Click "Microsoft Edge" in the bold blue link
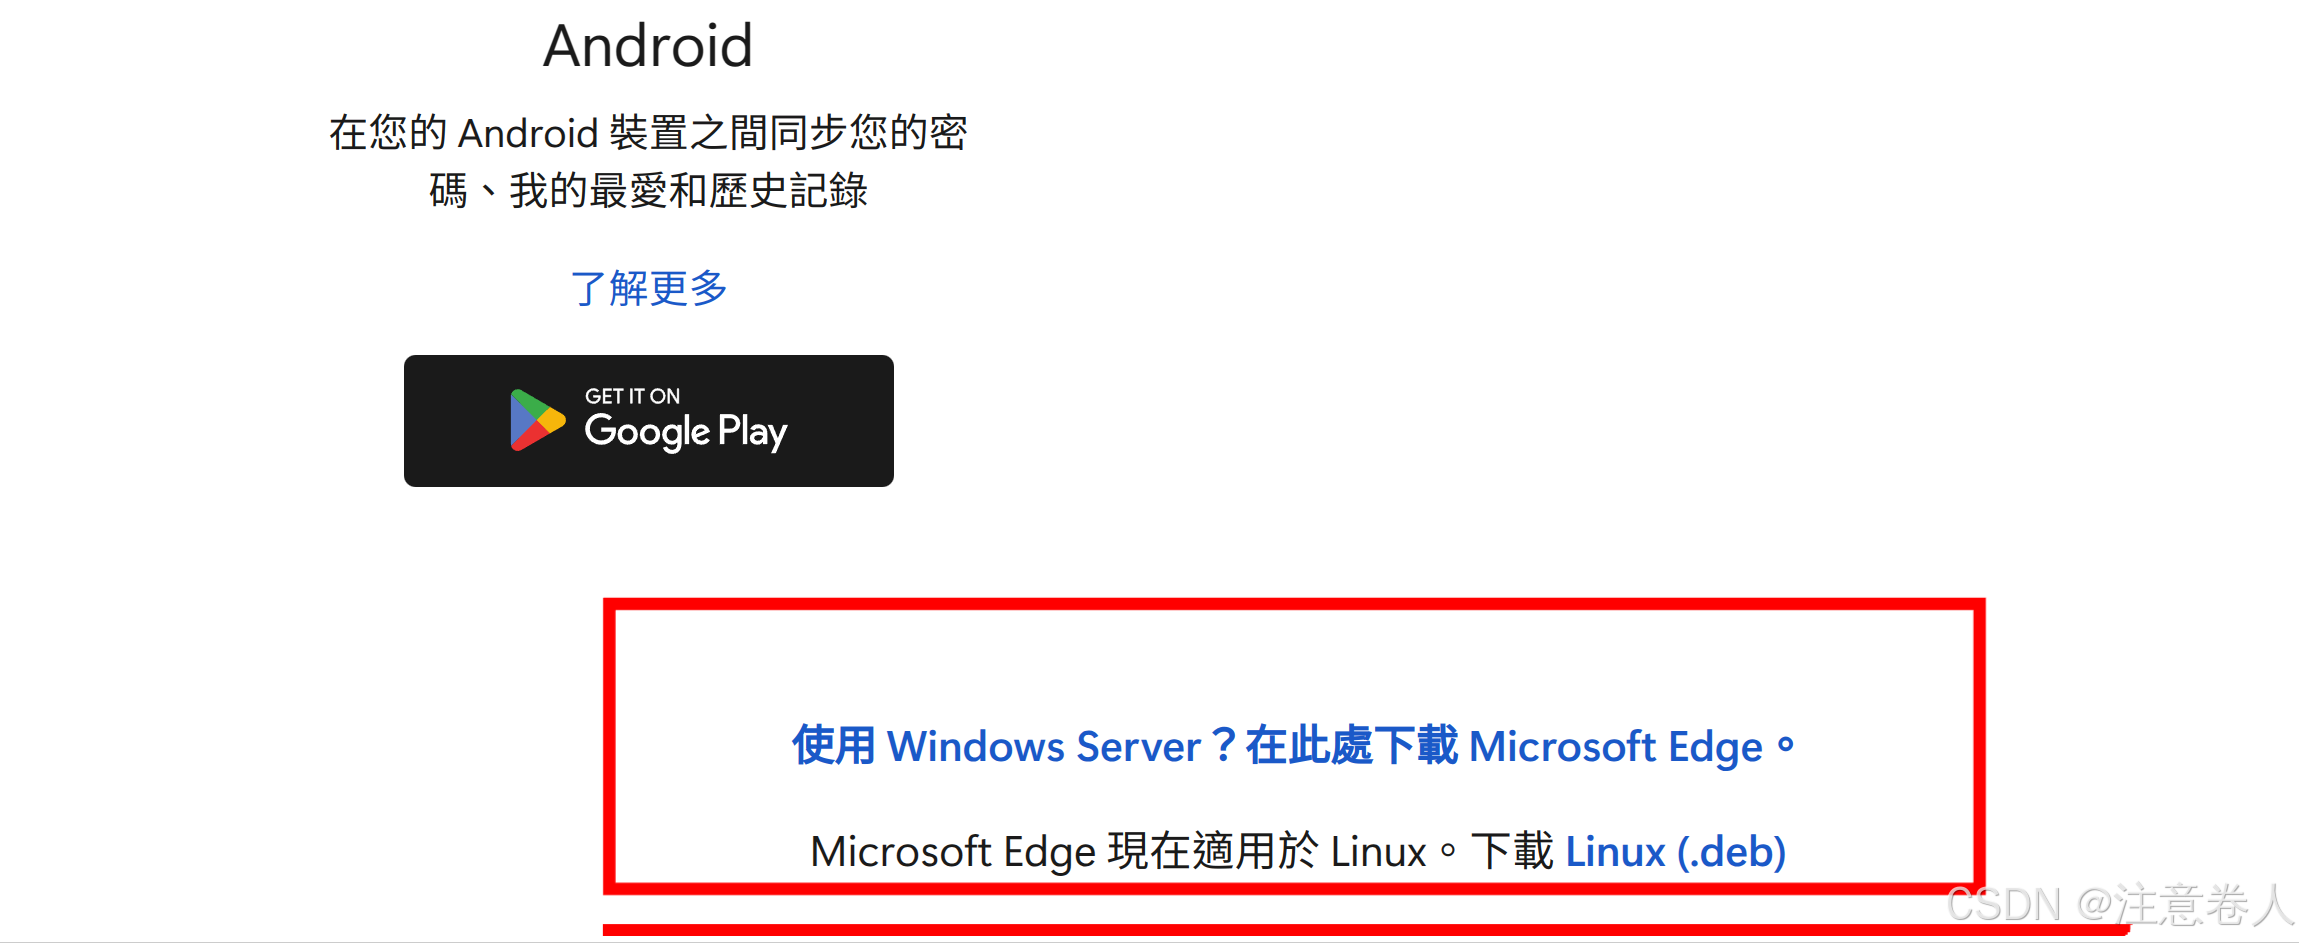The image size is (2300, 943). click(x=1614, y=747)
